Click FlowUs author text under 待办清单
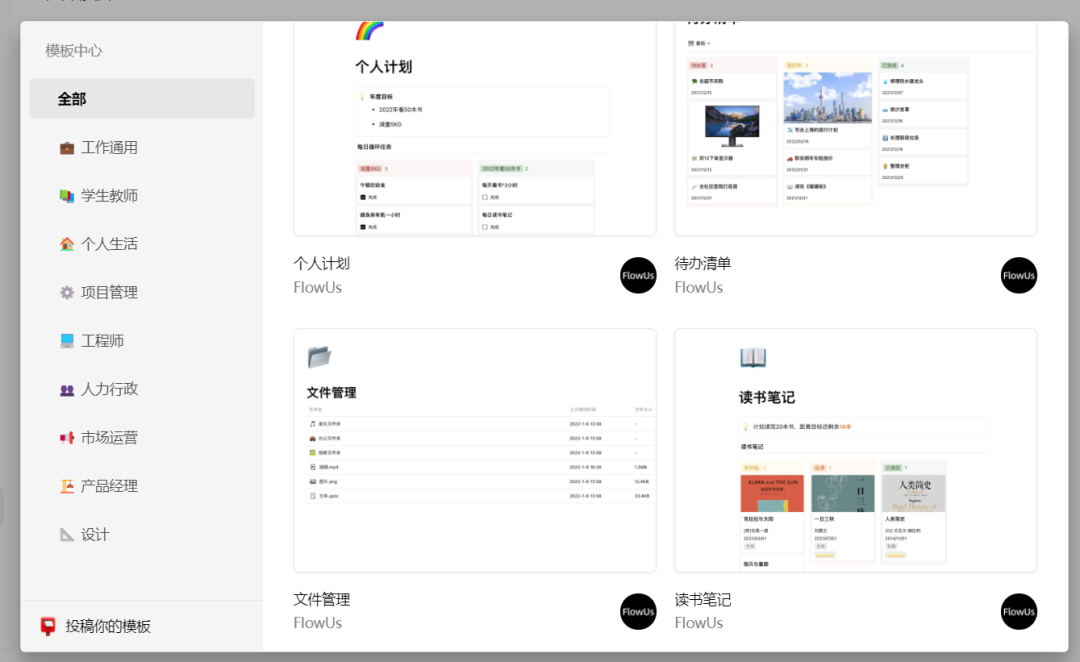 [698, 287]
